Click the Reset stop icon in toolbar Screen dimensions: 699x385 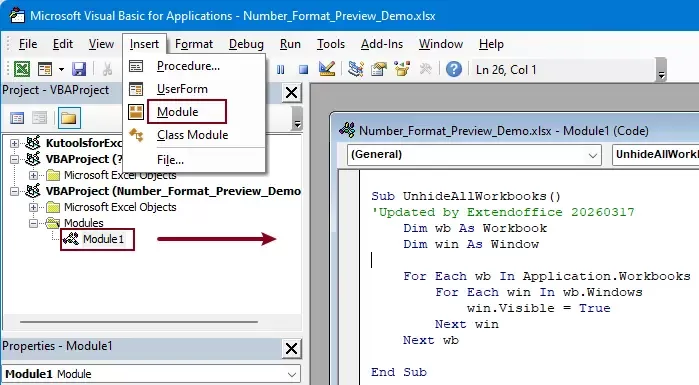pos(304,70)
